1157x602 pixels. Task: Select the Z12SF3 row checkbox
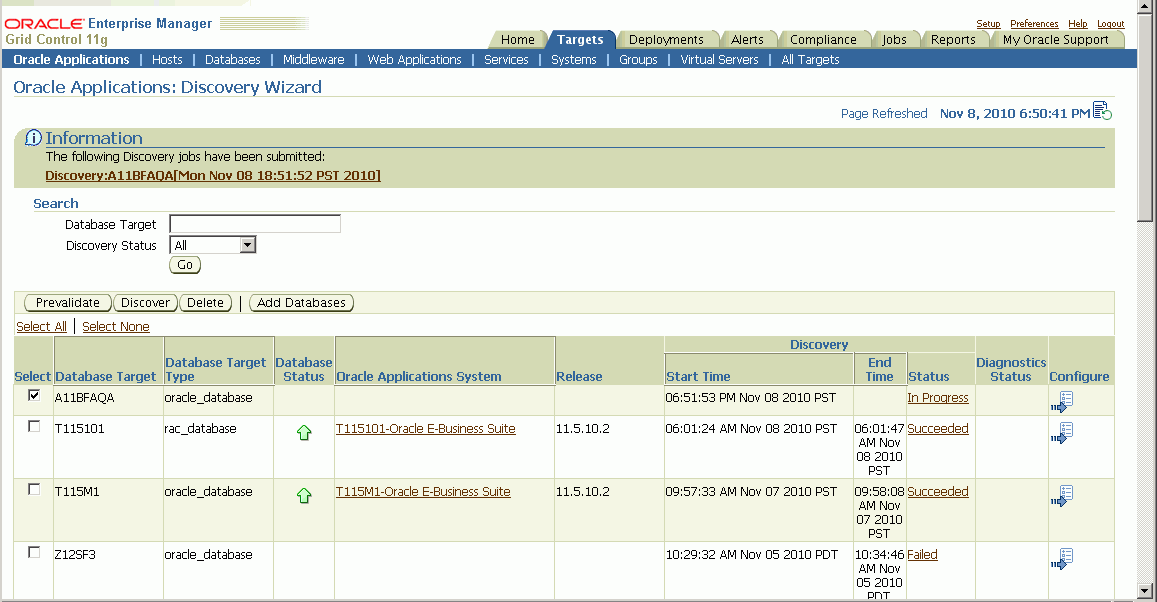(x=34, y=552)
